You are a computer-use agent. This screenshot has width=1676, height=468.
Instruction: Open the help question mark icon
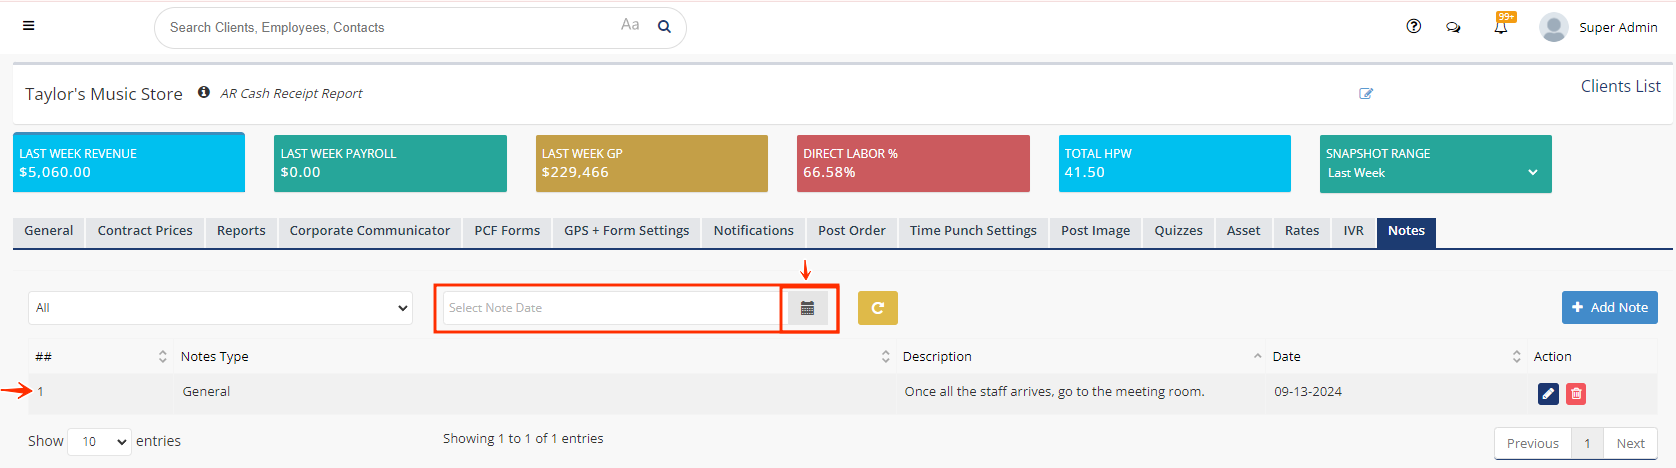[1413, 27]
